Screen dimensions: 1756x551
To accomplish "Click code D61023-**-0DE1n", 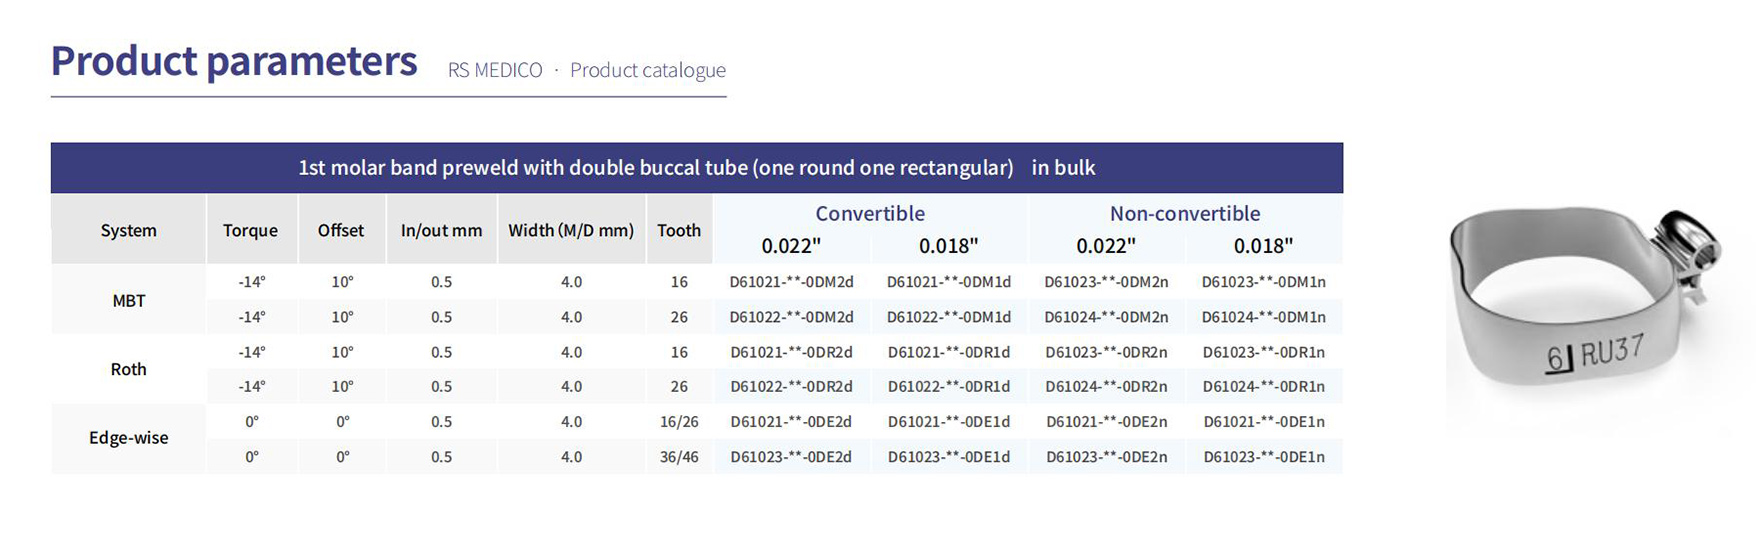I will pos(1263,457).
